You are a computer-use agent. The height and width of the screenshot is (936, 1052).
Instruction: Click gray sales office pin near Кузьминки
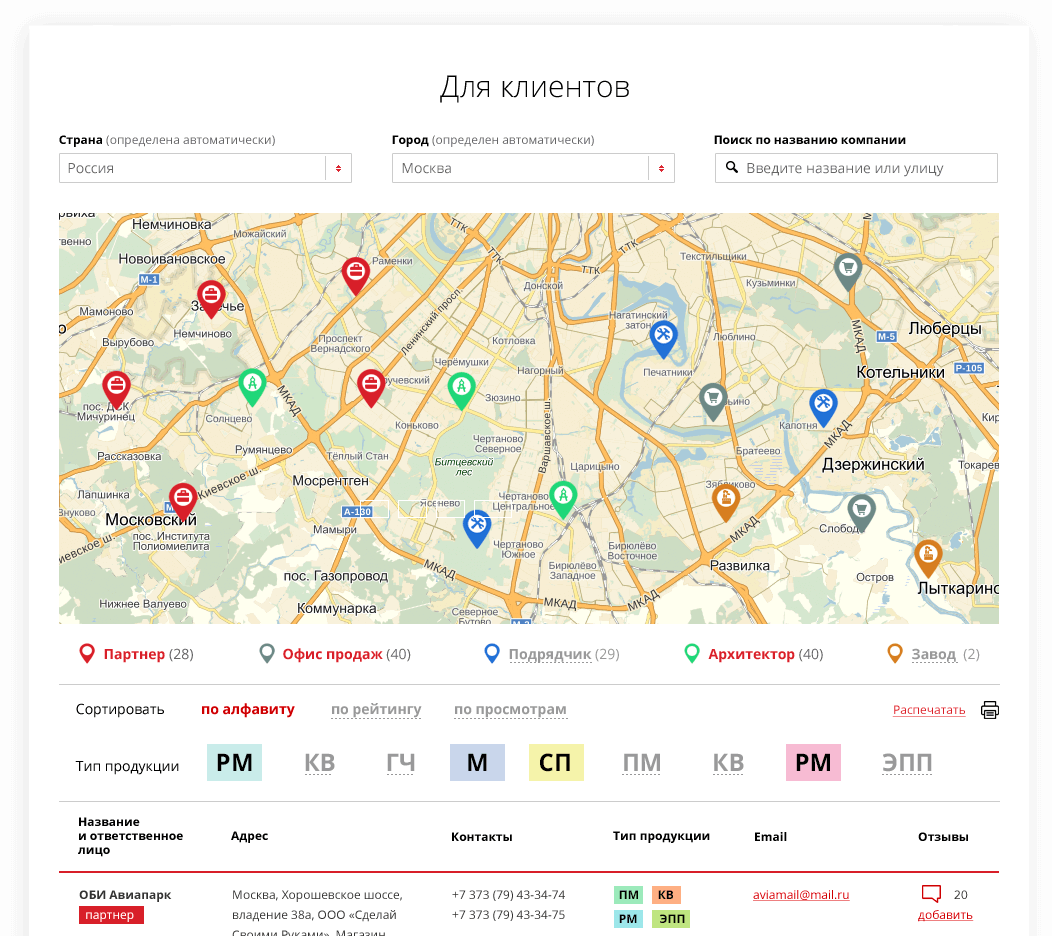848,271
